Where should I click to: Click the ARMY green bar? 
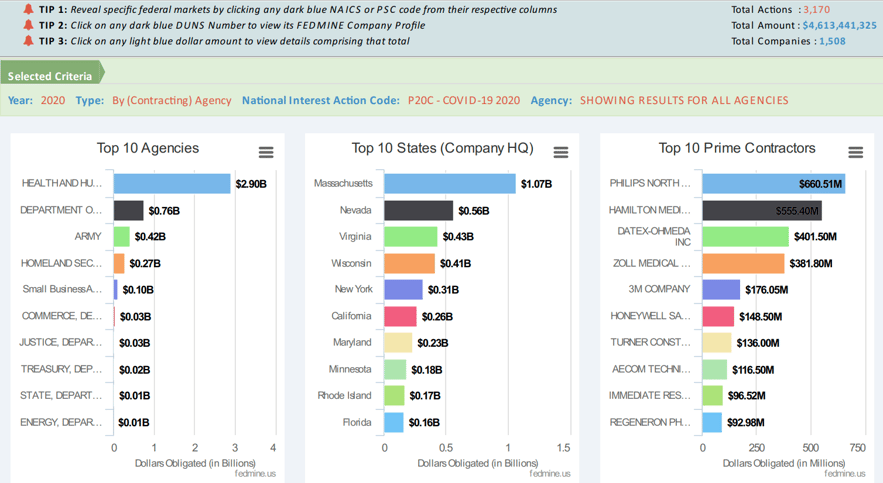122,236
